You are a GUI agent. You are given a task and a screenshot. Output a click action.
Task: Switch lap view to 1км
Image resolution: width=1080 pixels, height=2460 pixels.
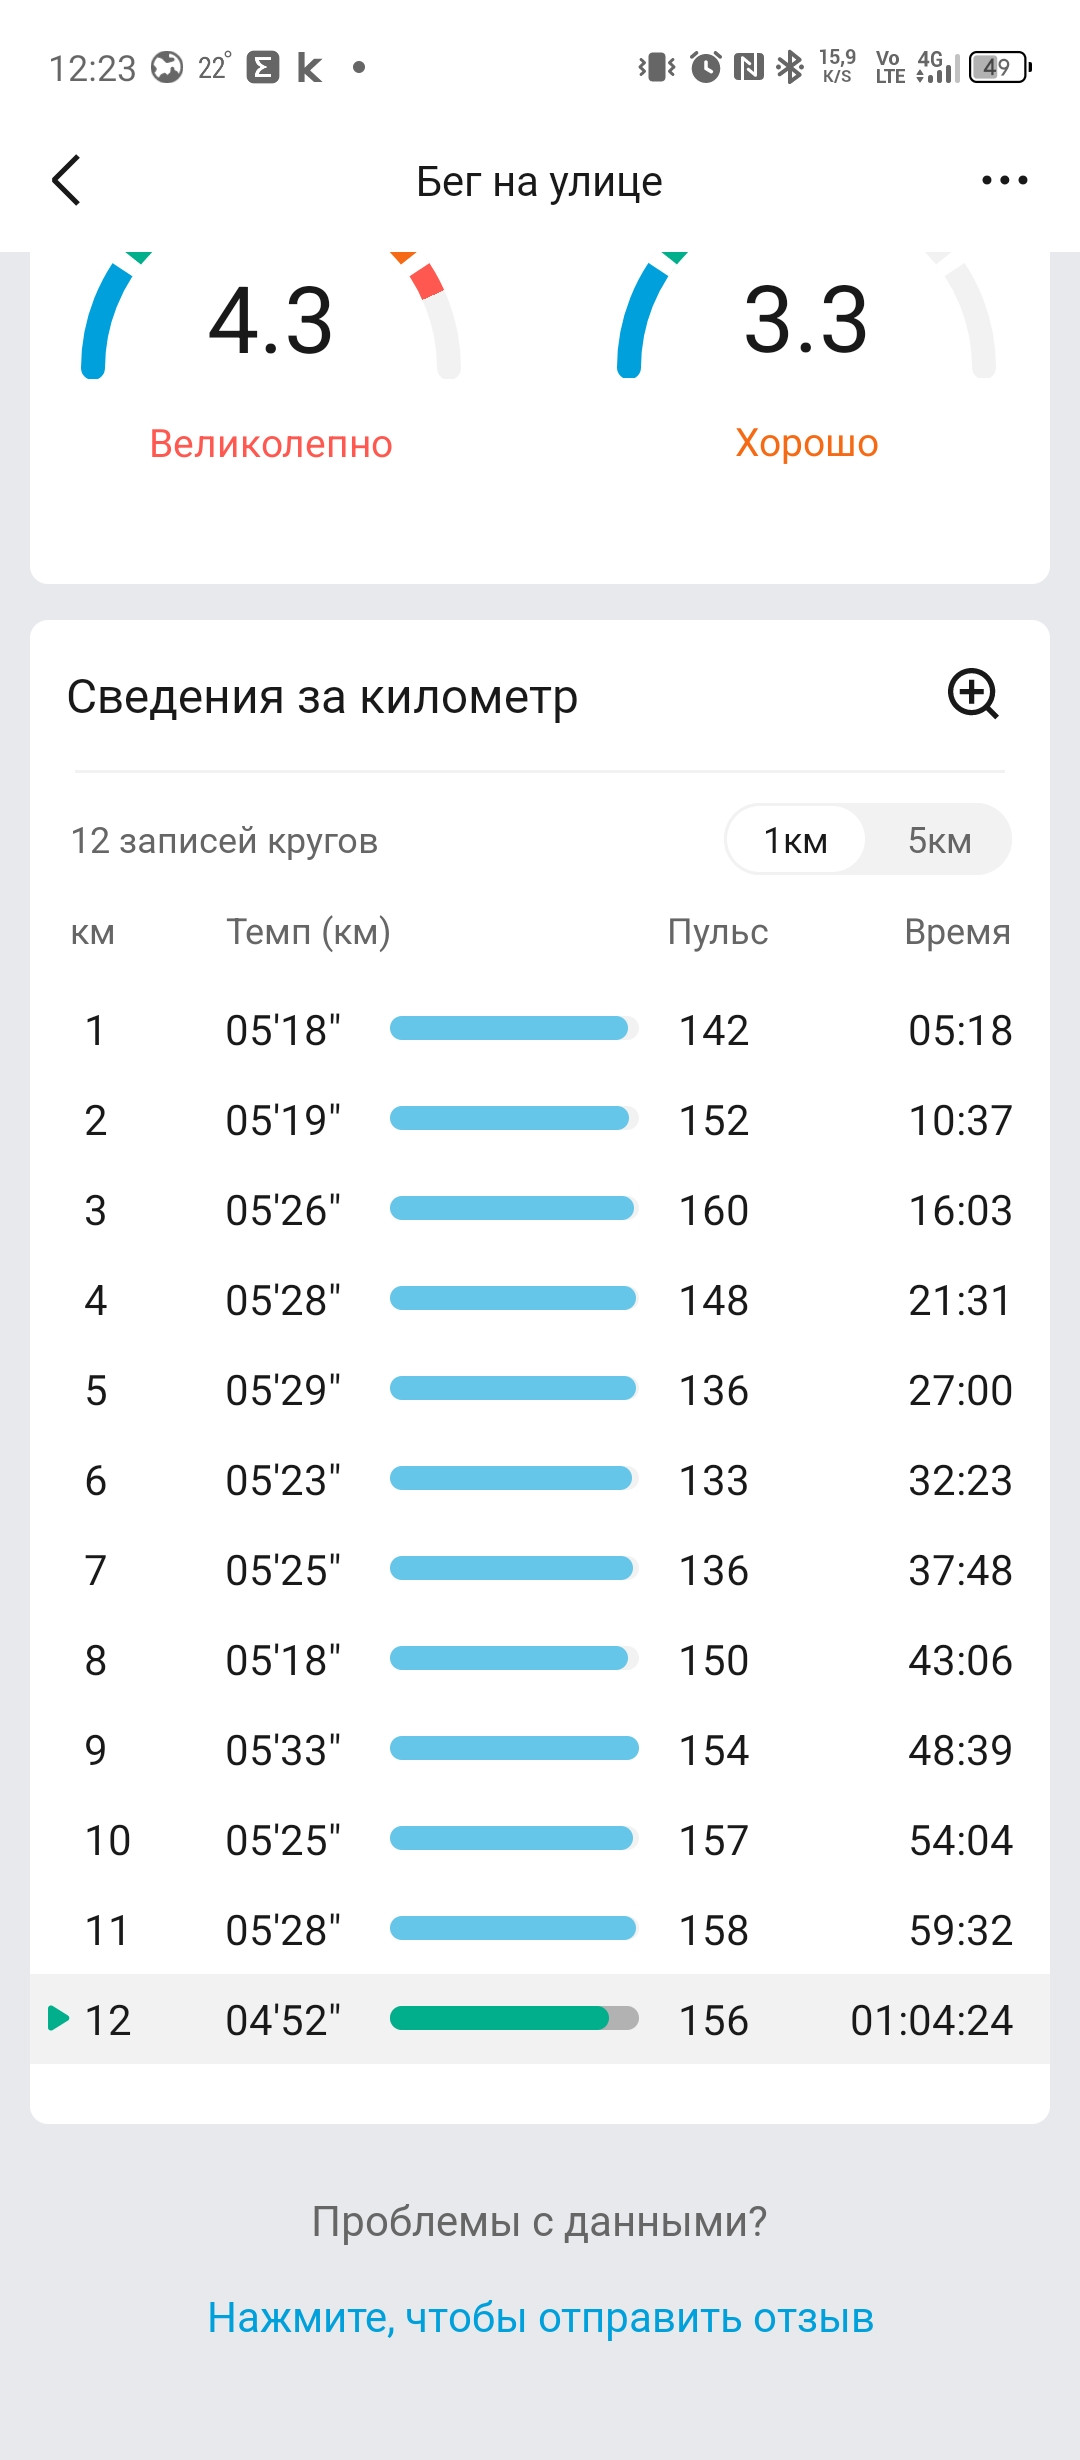pos(796,840)
